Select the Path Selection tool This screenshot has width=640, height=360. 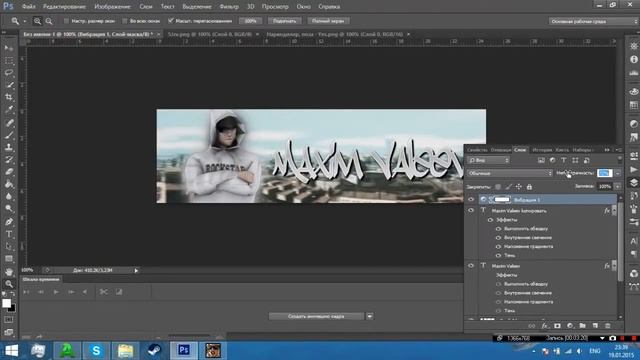pyautogui.click(x=9, y=247)
